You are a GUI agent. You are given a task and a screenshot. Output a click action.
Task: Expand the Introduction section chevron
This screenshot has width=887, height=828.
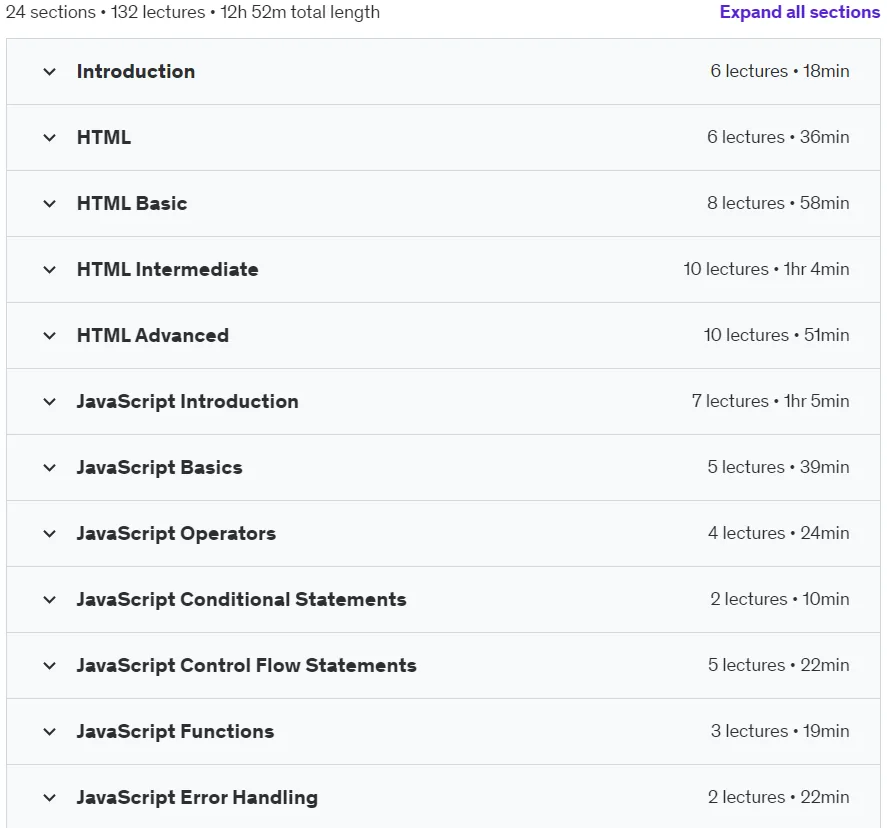(50, 72)
